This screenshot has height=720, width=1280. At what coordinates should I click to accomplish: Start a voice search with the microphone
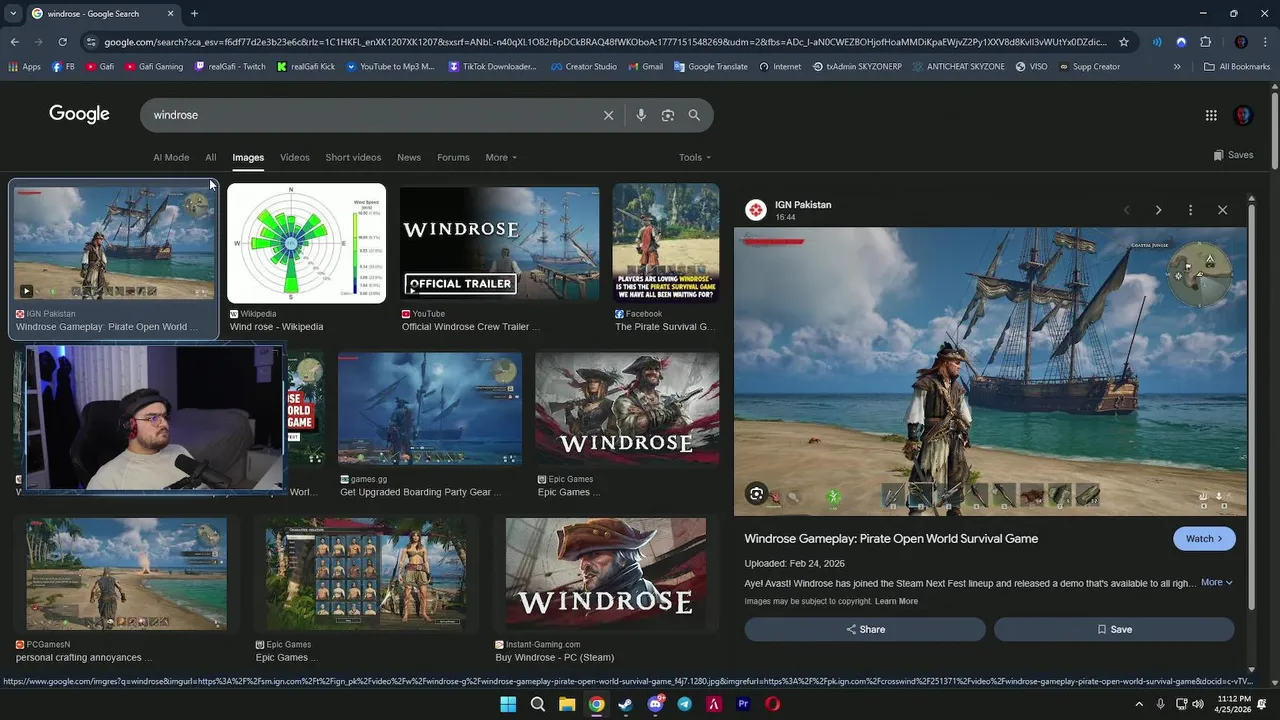click(641, 115)
